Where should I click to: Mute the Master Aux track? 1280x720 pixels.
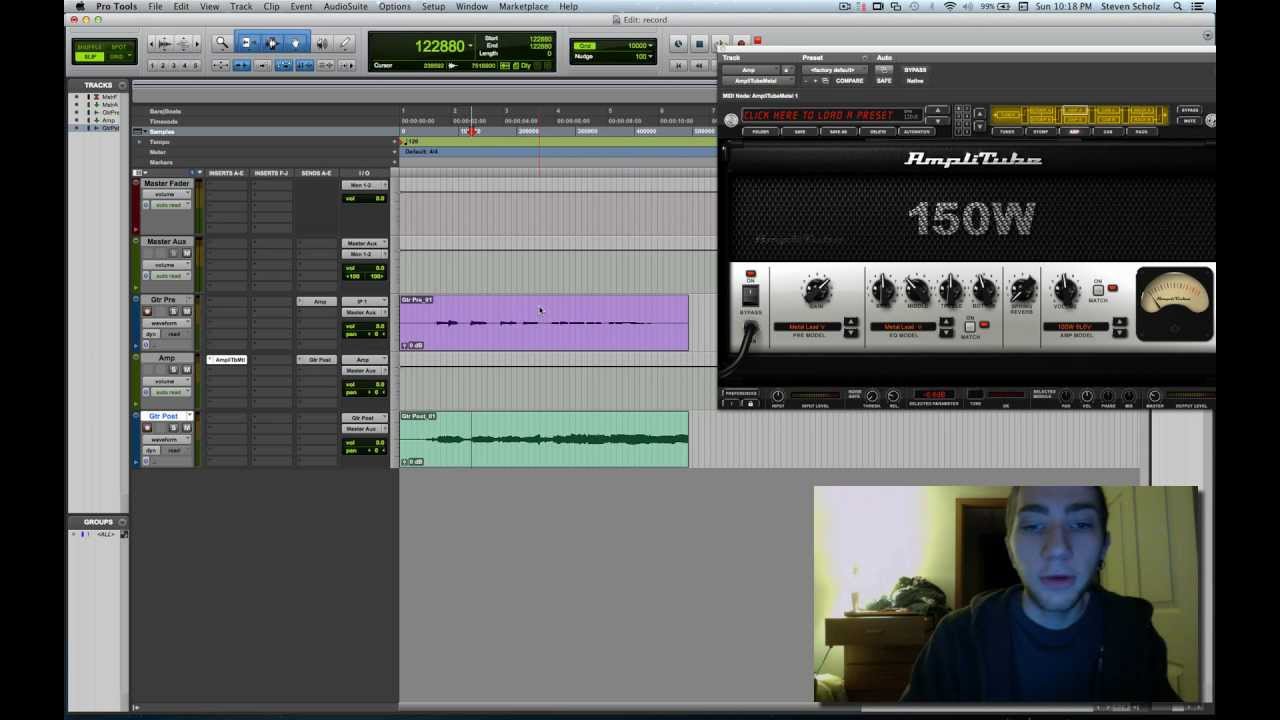(x=186, y=254)
